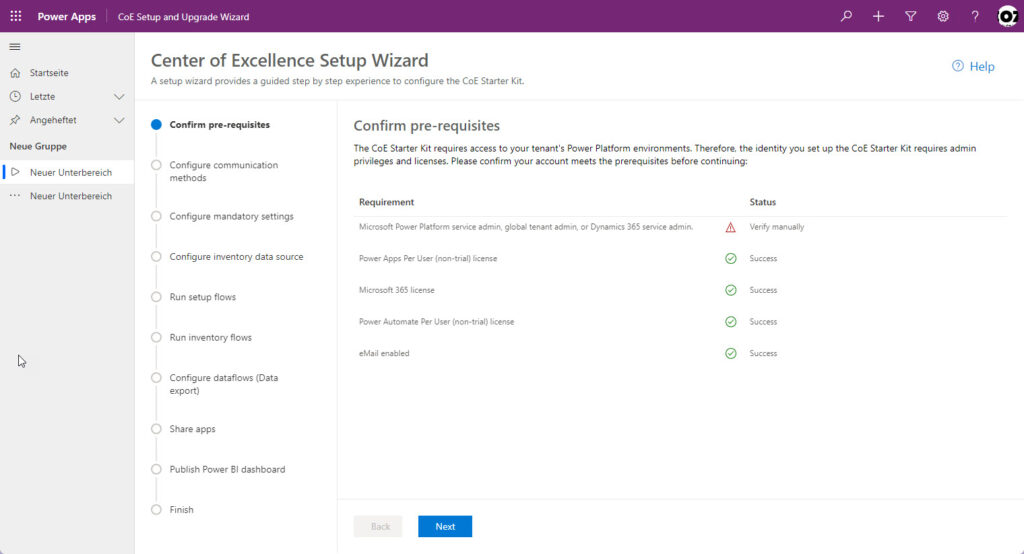Viewport: 1024px width, 554px height.
Task: Click the Next button
Action: pos(445,527)
